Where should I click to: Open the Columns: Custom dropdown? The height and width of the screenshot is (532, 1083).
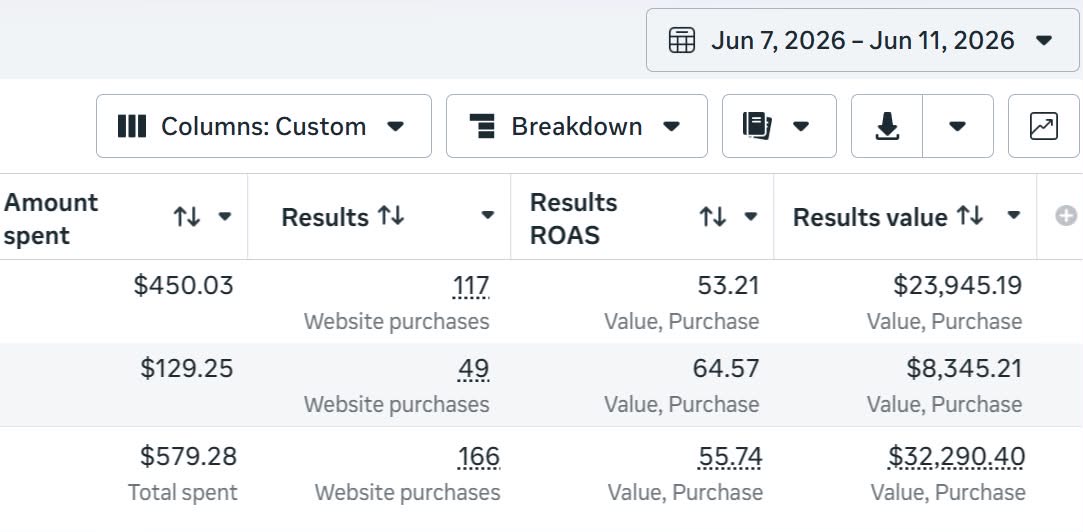(264, 126)
